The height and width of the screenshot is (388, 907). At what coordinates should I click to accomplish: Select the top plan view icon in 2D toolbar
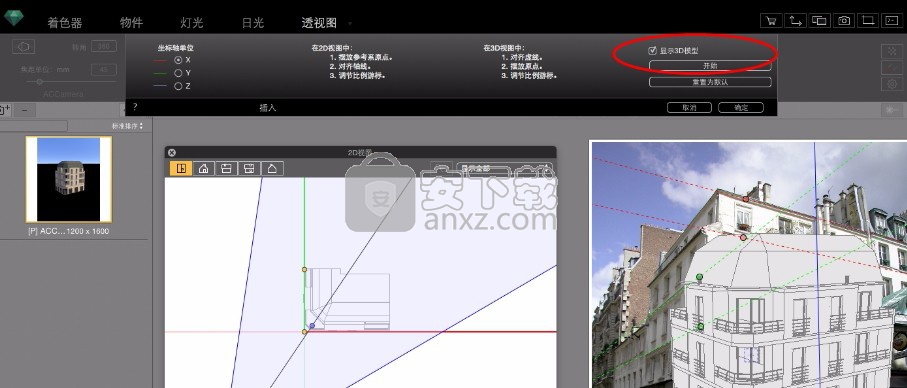180,168
